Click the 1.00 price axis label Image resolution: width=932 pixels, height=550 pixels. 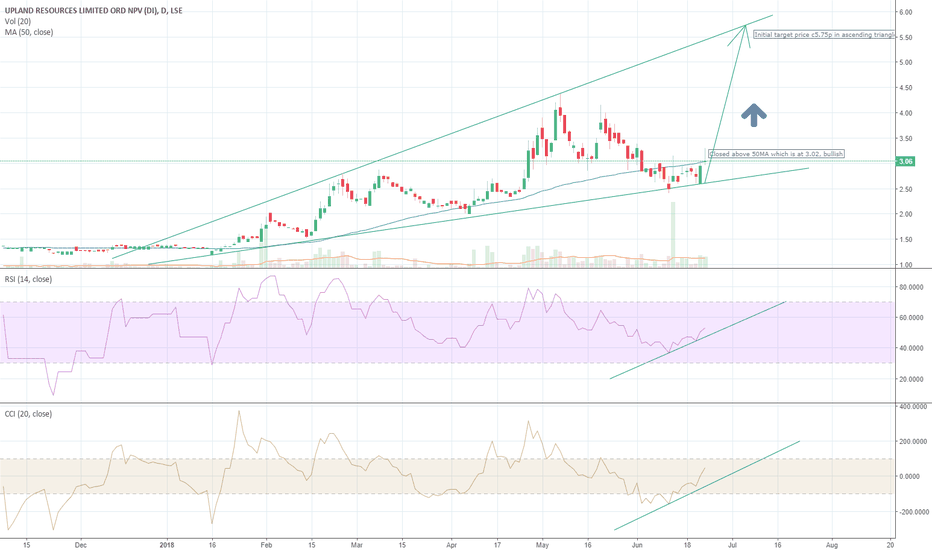905,265
